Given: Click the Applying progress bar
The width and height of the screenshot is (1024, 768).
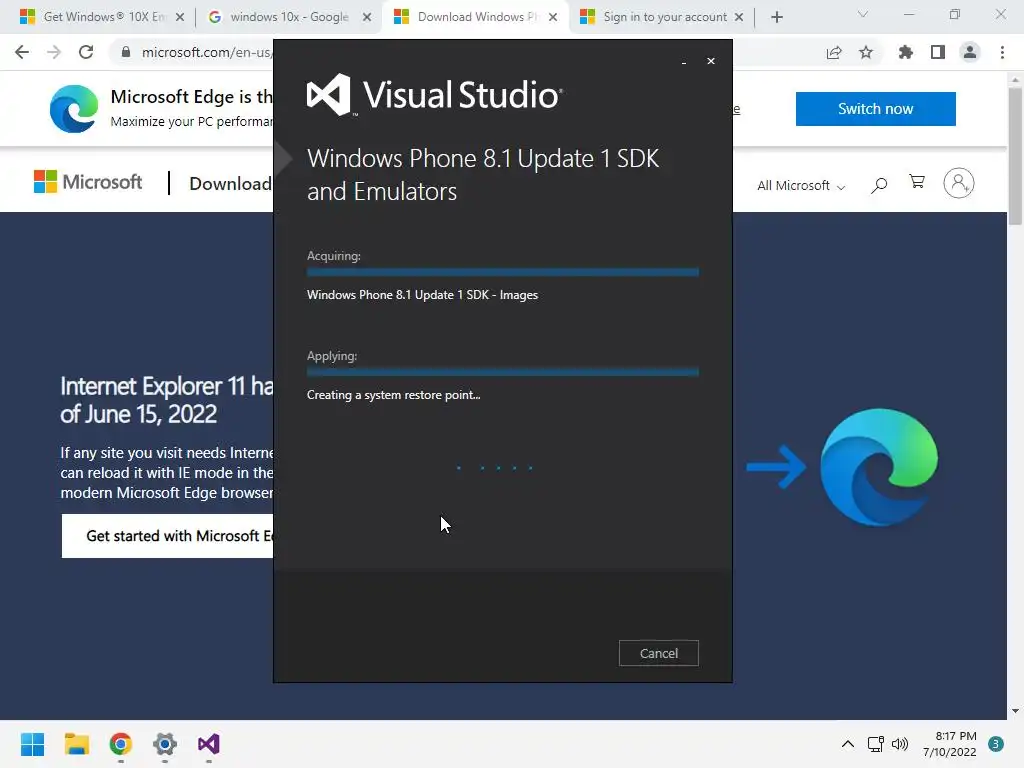Looking at the screenshot, I should point(503,372).
